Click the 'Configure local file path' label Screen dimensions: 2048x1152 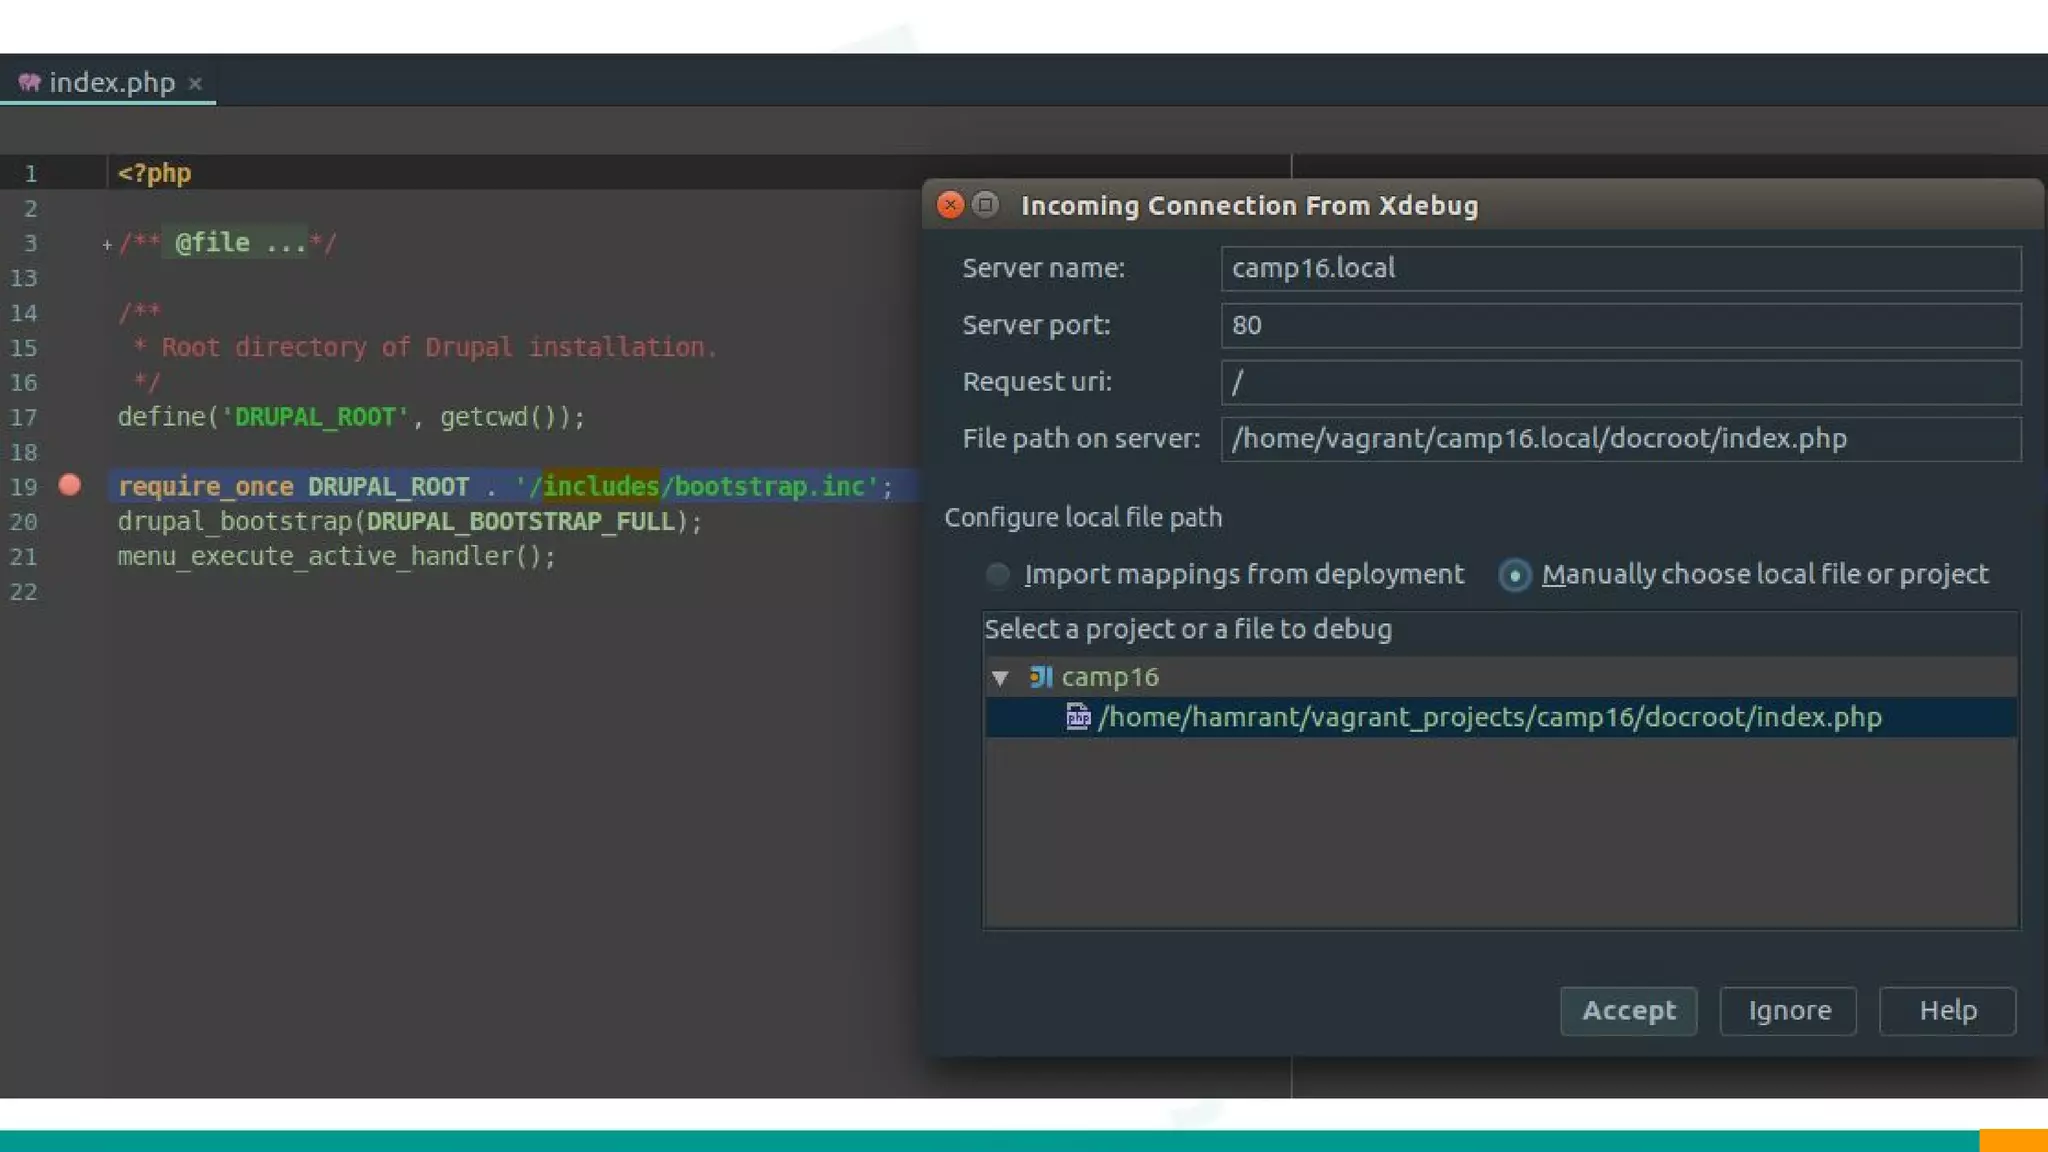(x=1083, y=517)
